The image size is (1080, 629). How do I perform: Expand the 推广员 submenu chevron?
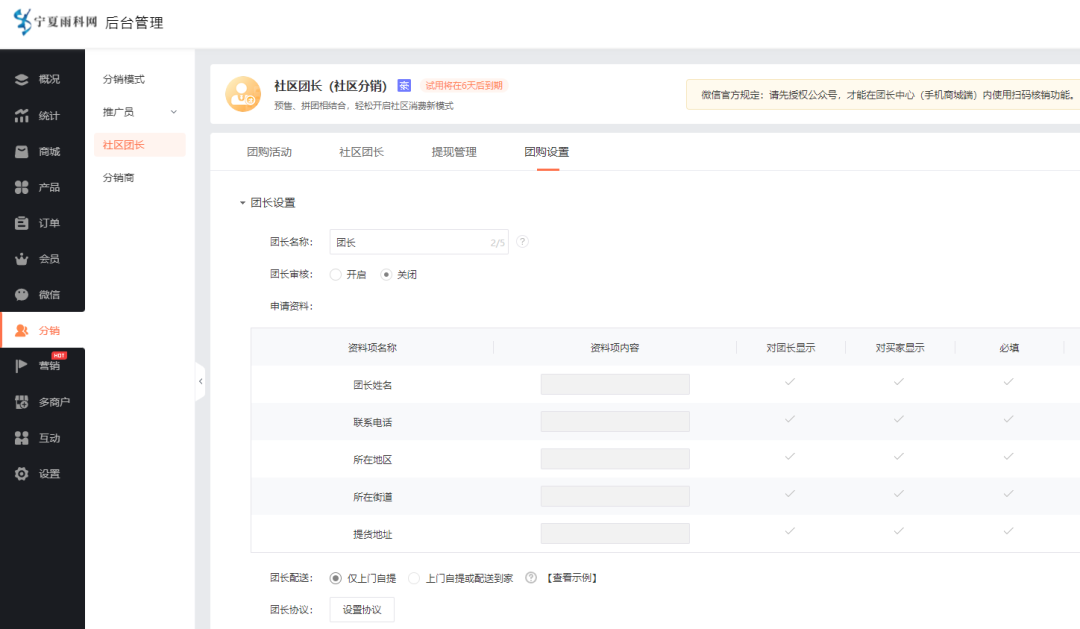pyautogui.click(x=174, y=112)
